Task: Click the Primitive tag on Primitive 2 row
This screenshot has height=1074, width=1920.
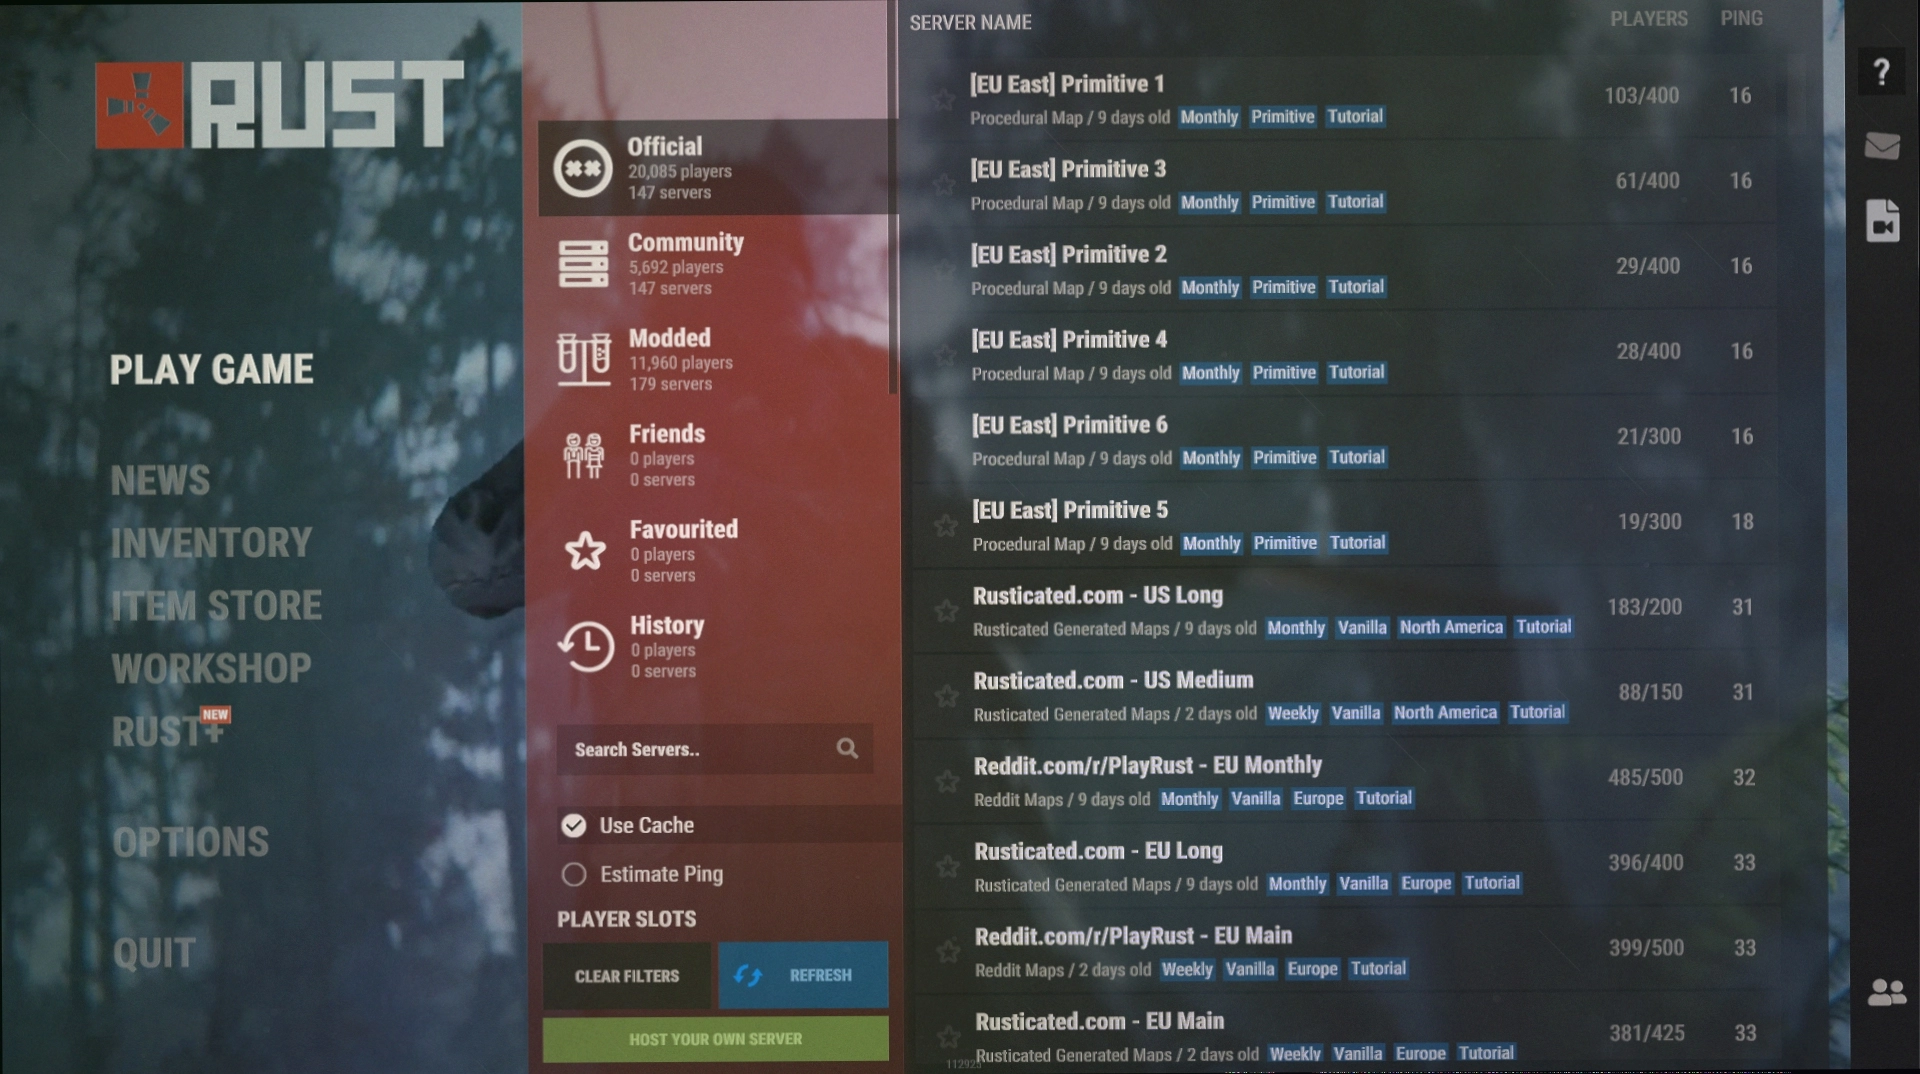Action: (1284, 287)
